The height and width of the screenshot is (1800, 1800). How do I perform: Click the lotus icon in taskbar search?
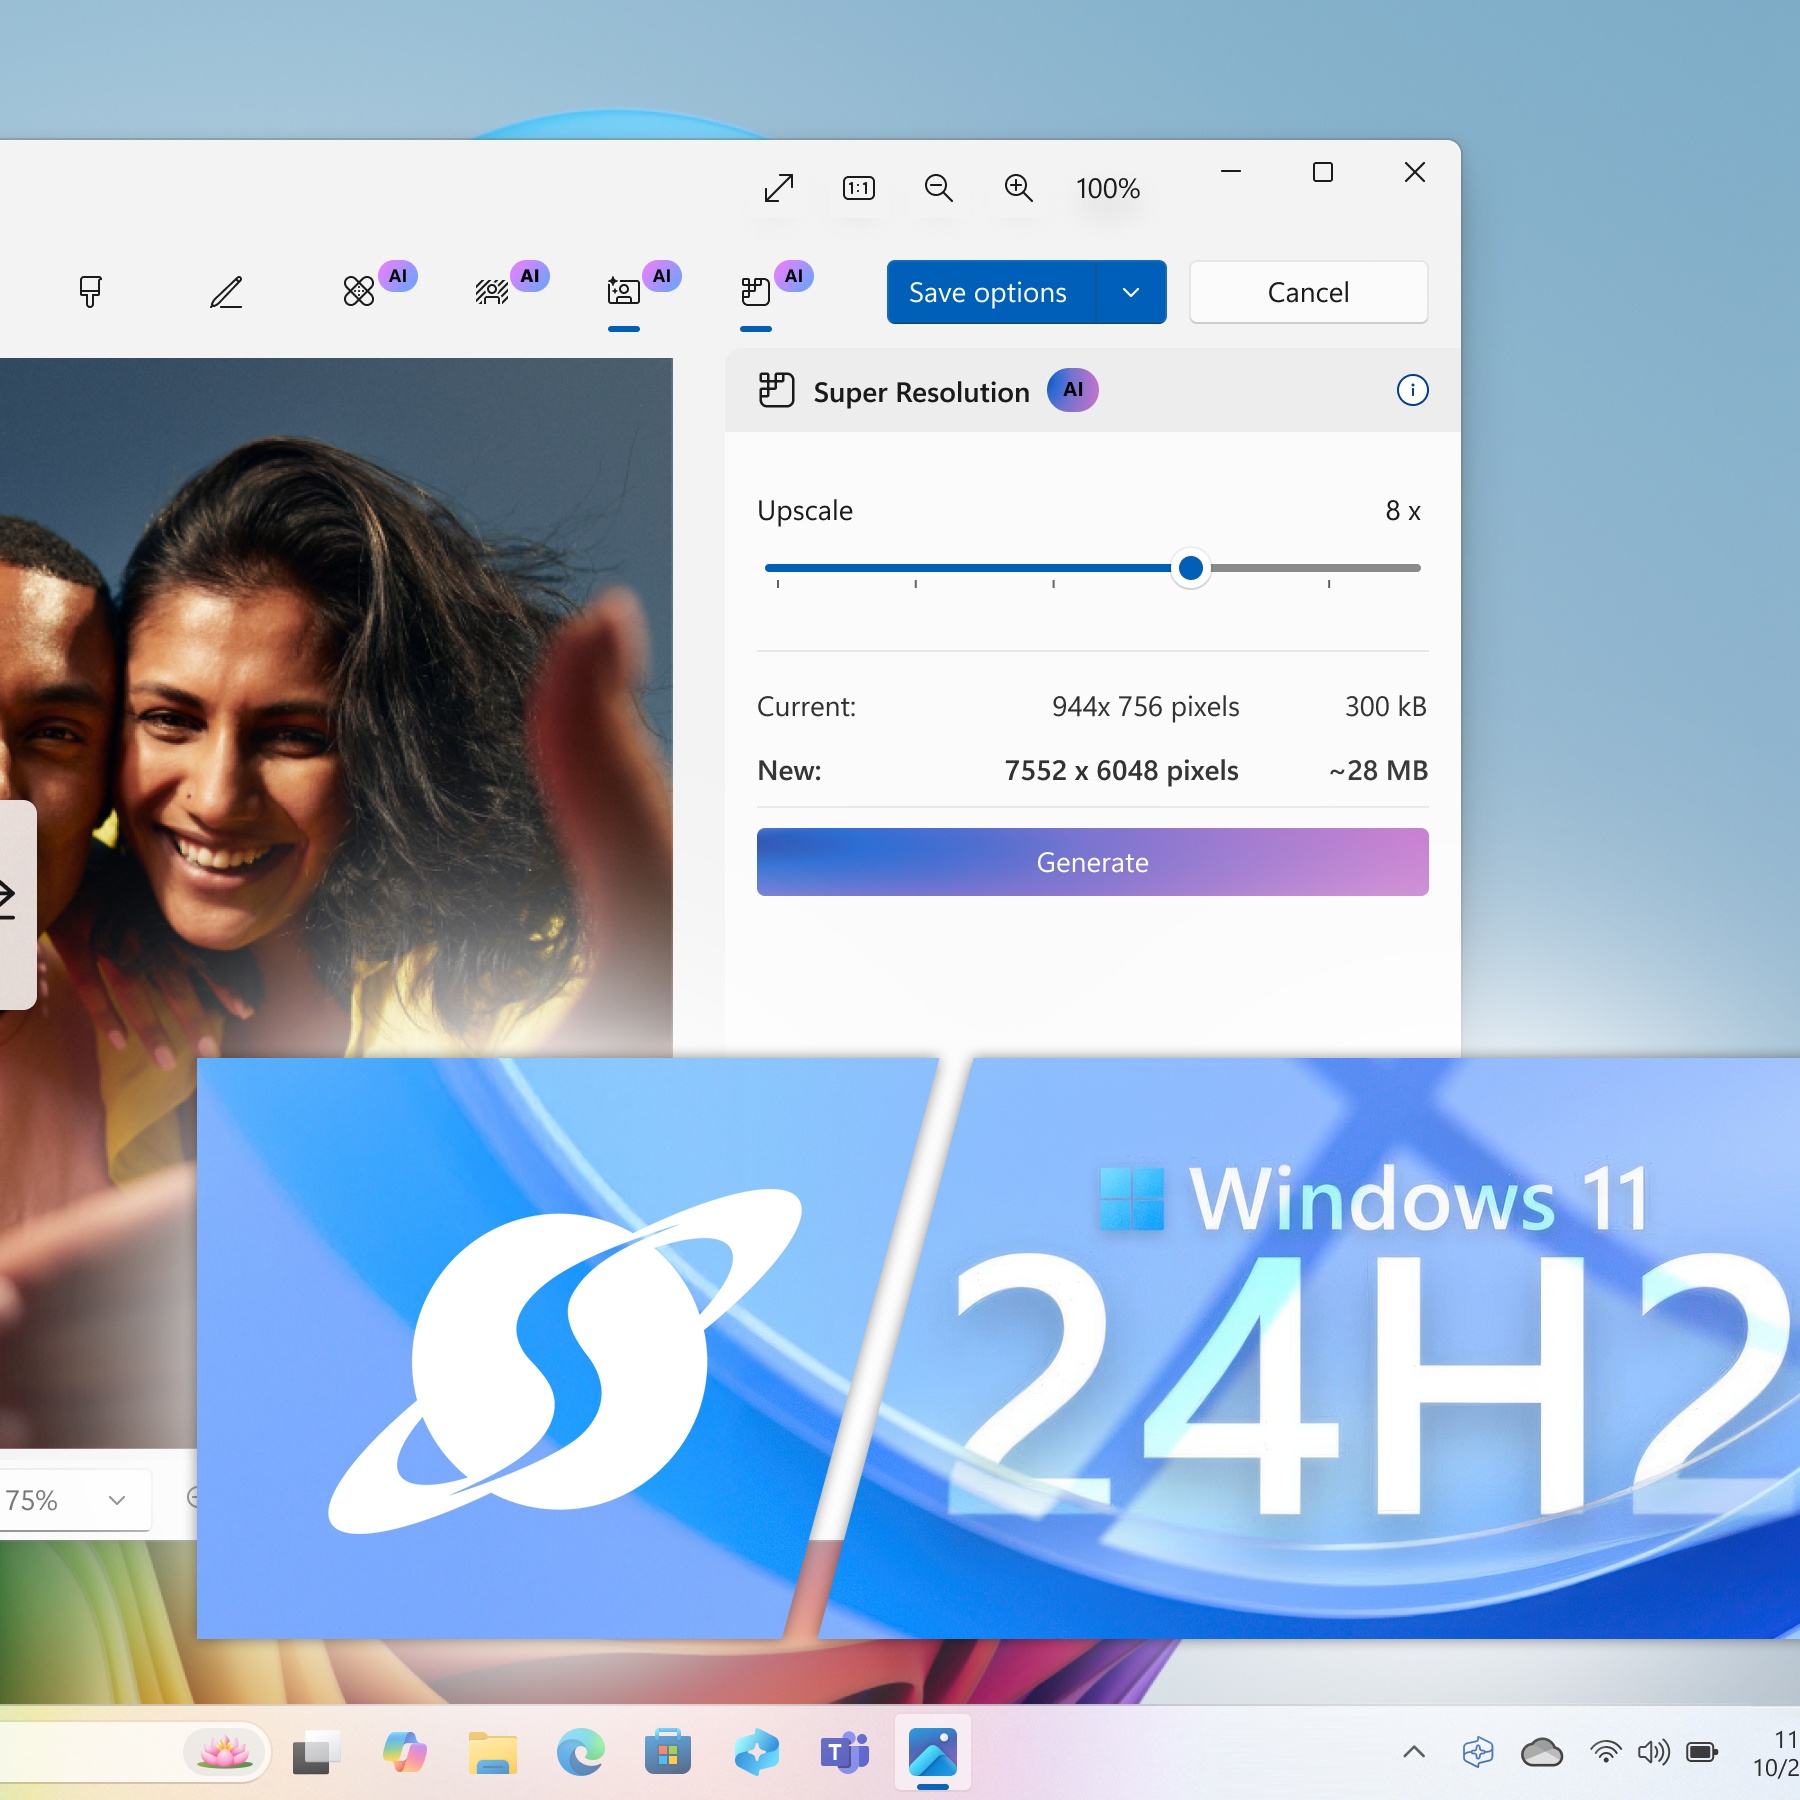224,1752
